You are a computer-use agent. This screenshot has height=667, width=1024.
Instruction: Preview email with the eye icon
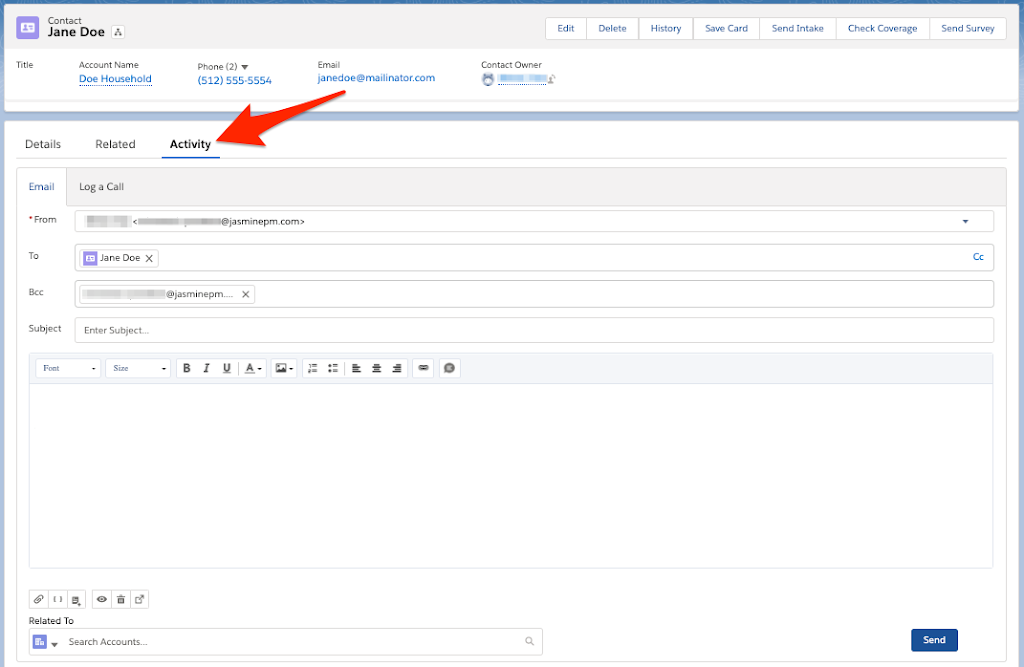pyautogui.click(x=101, y=600)
